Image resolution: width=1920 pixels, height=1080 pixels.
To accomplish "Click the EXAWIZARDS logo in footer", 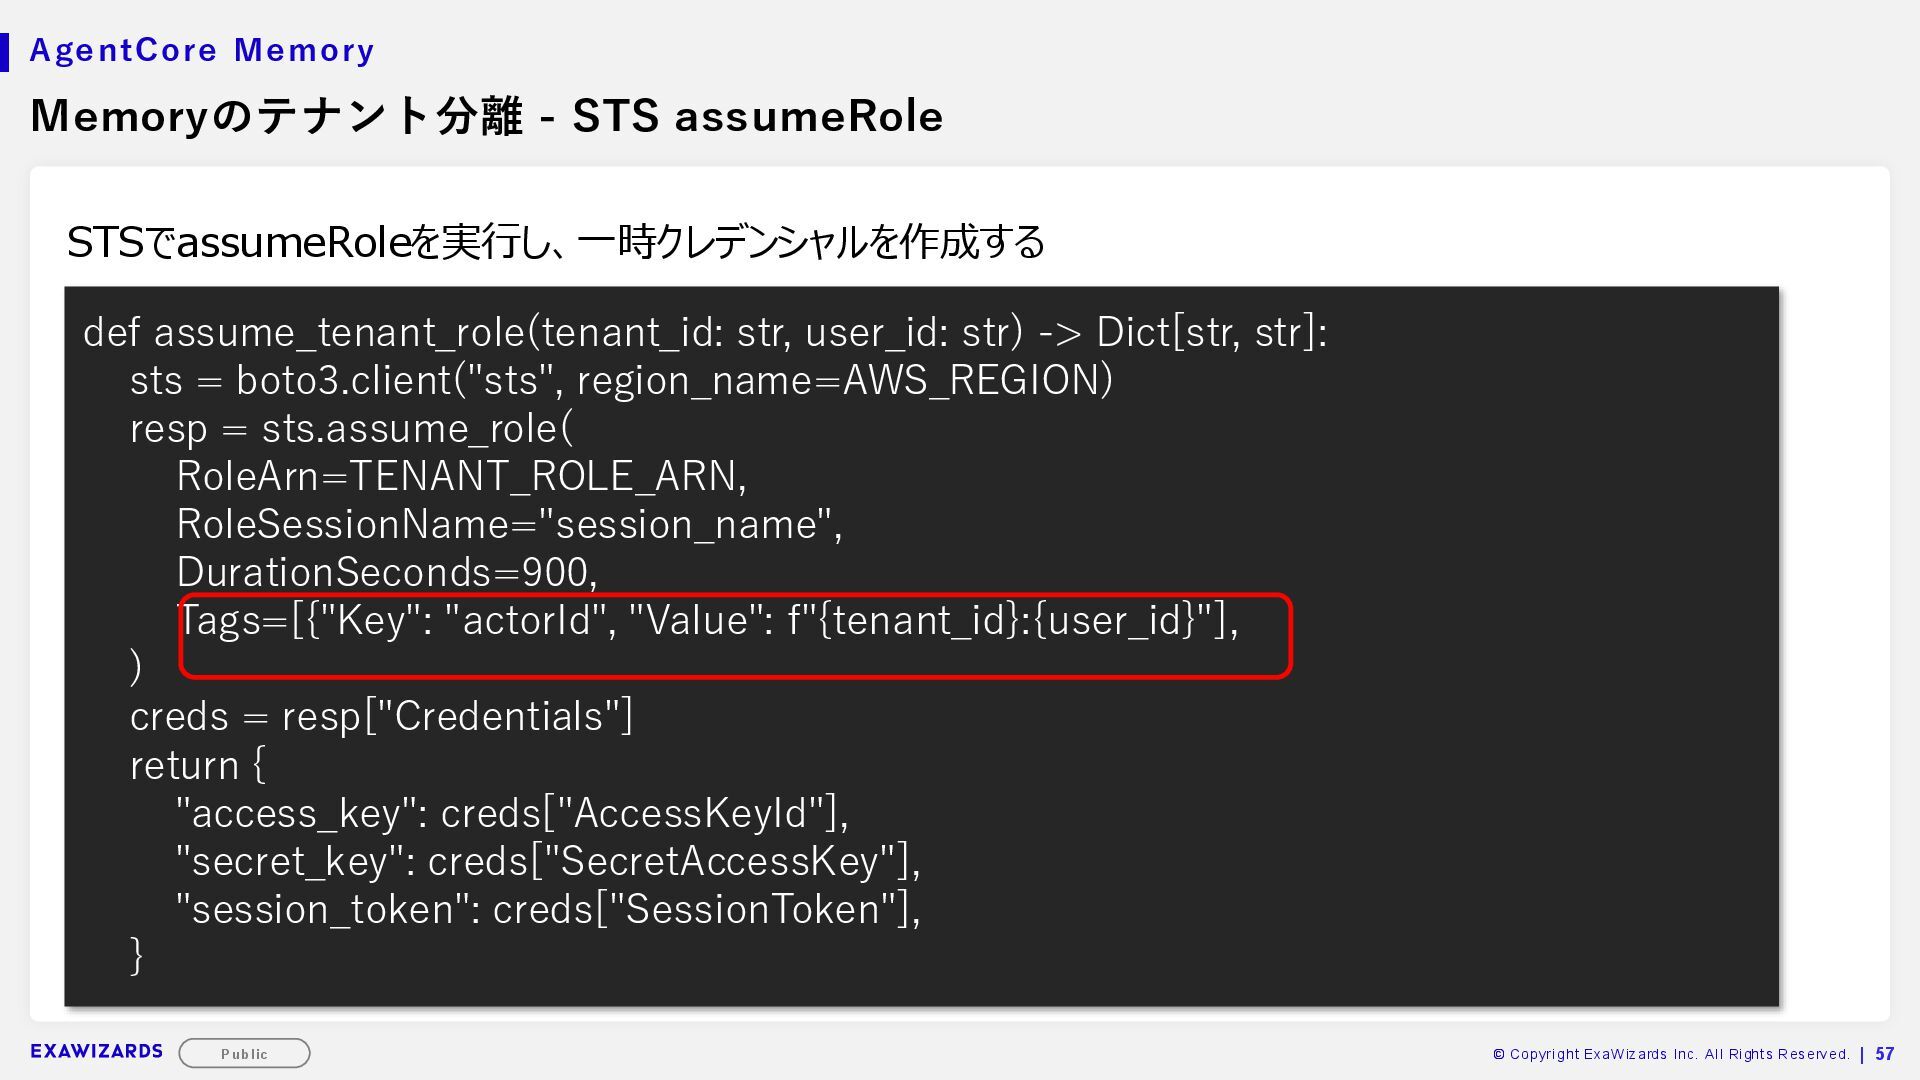I will click(x=96, y=1051).
